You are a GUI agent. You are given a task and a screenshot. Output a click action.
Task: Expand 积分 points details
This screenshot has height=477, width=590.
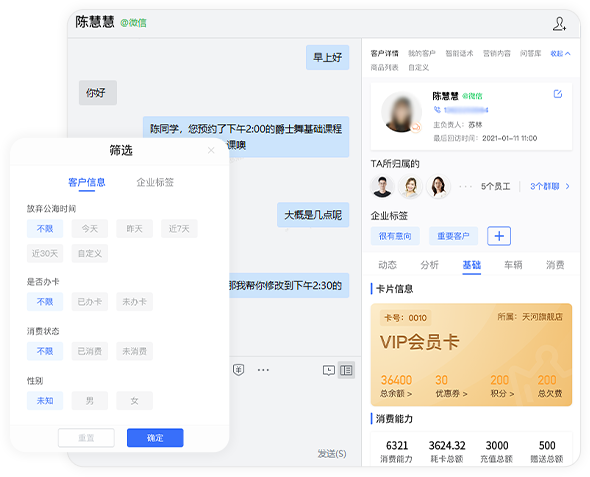pyautogui.click(x=502, y=393)
